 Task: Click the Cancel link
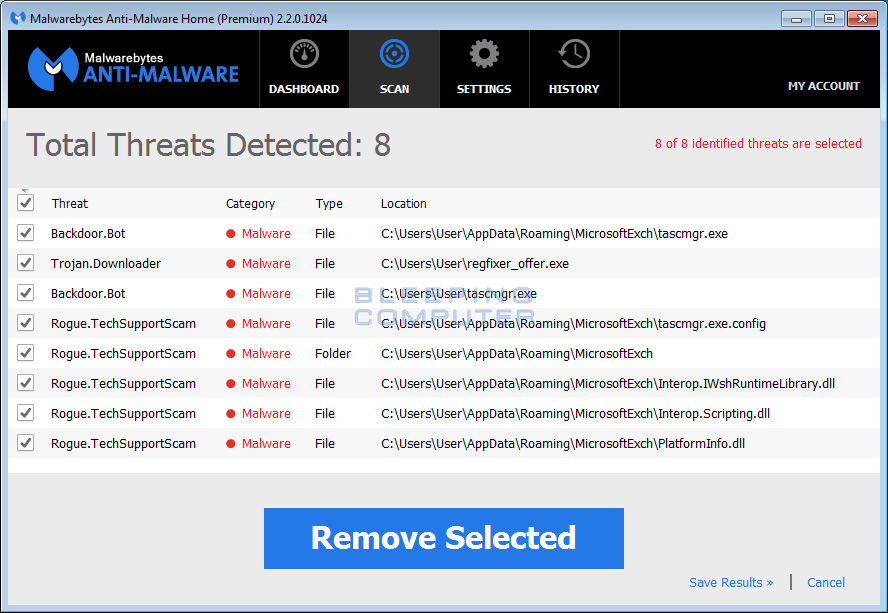(x=825, y=582)
